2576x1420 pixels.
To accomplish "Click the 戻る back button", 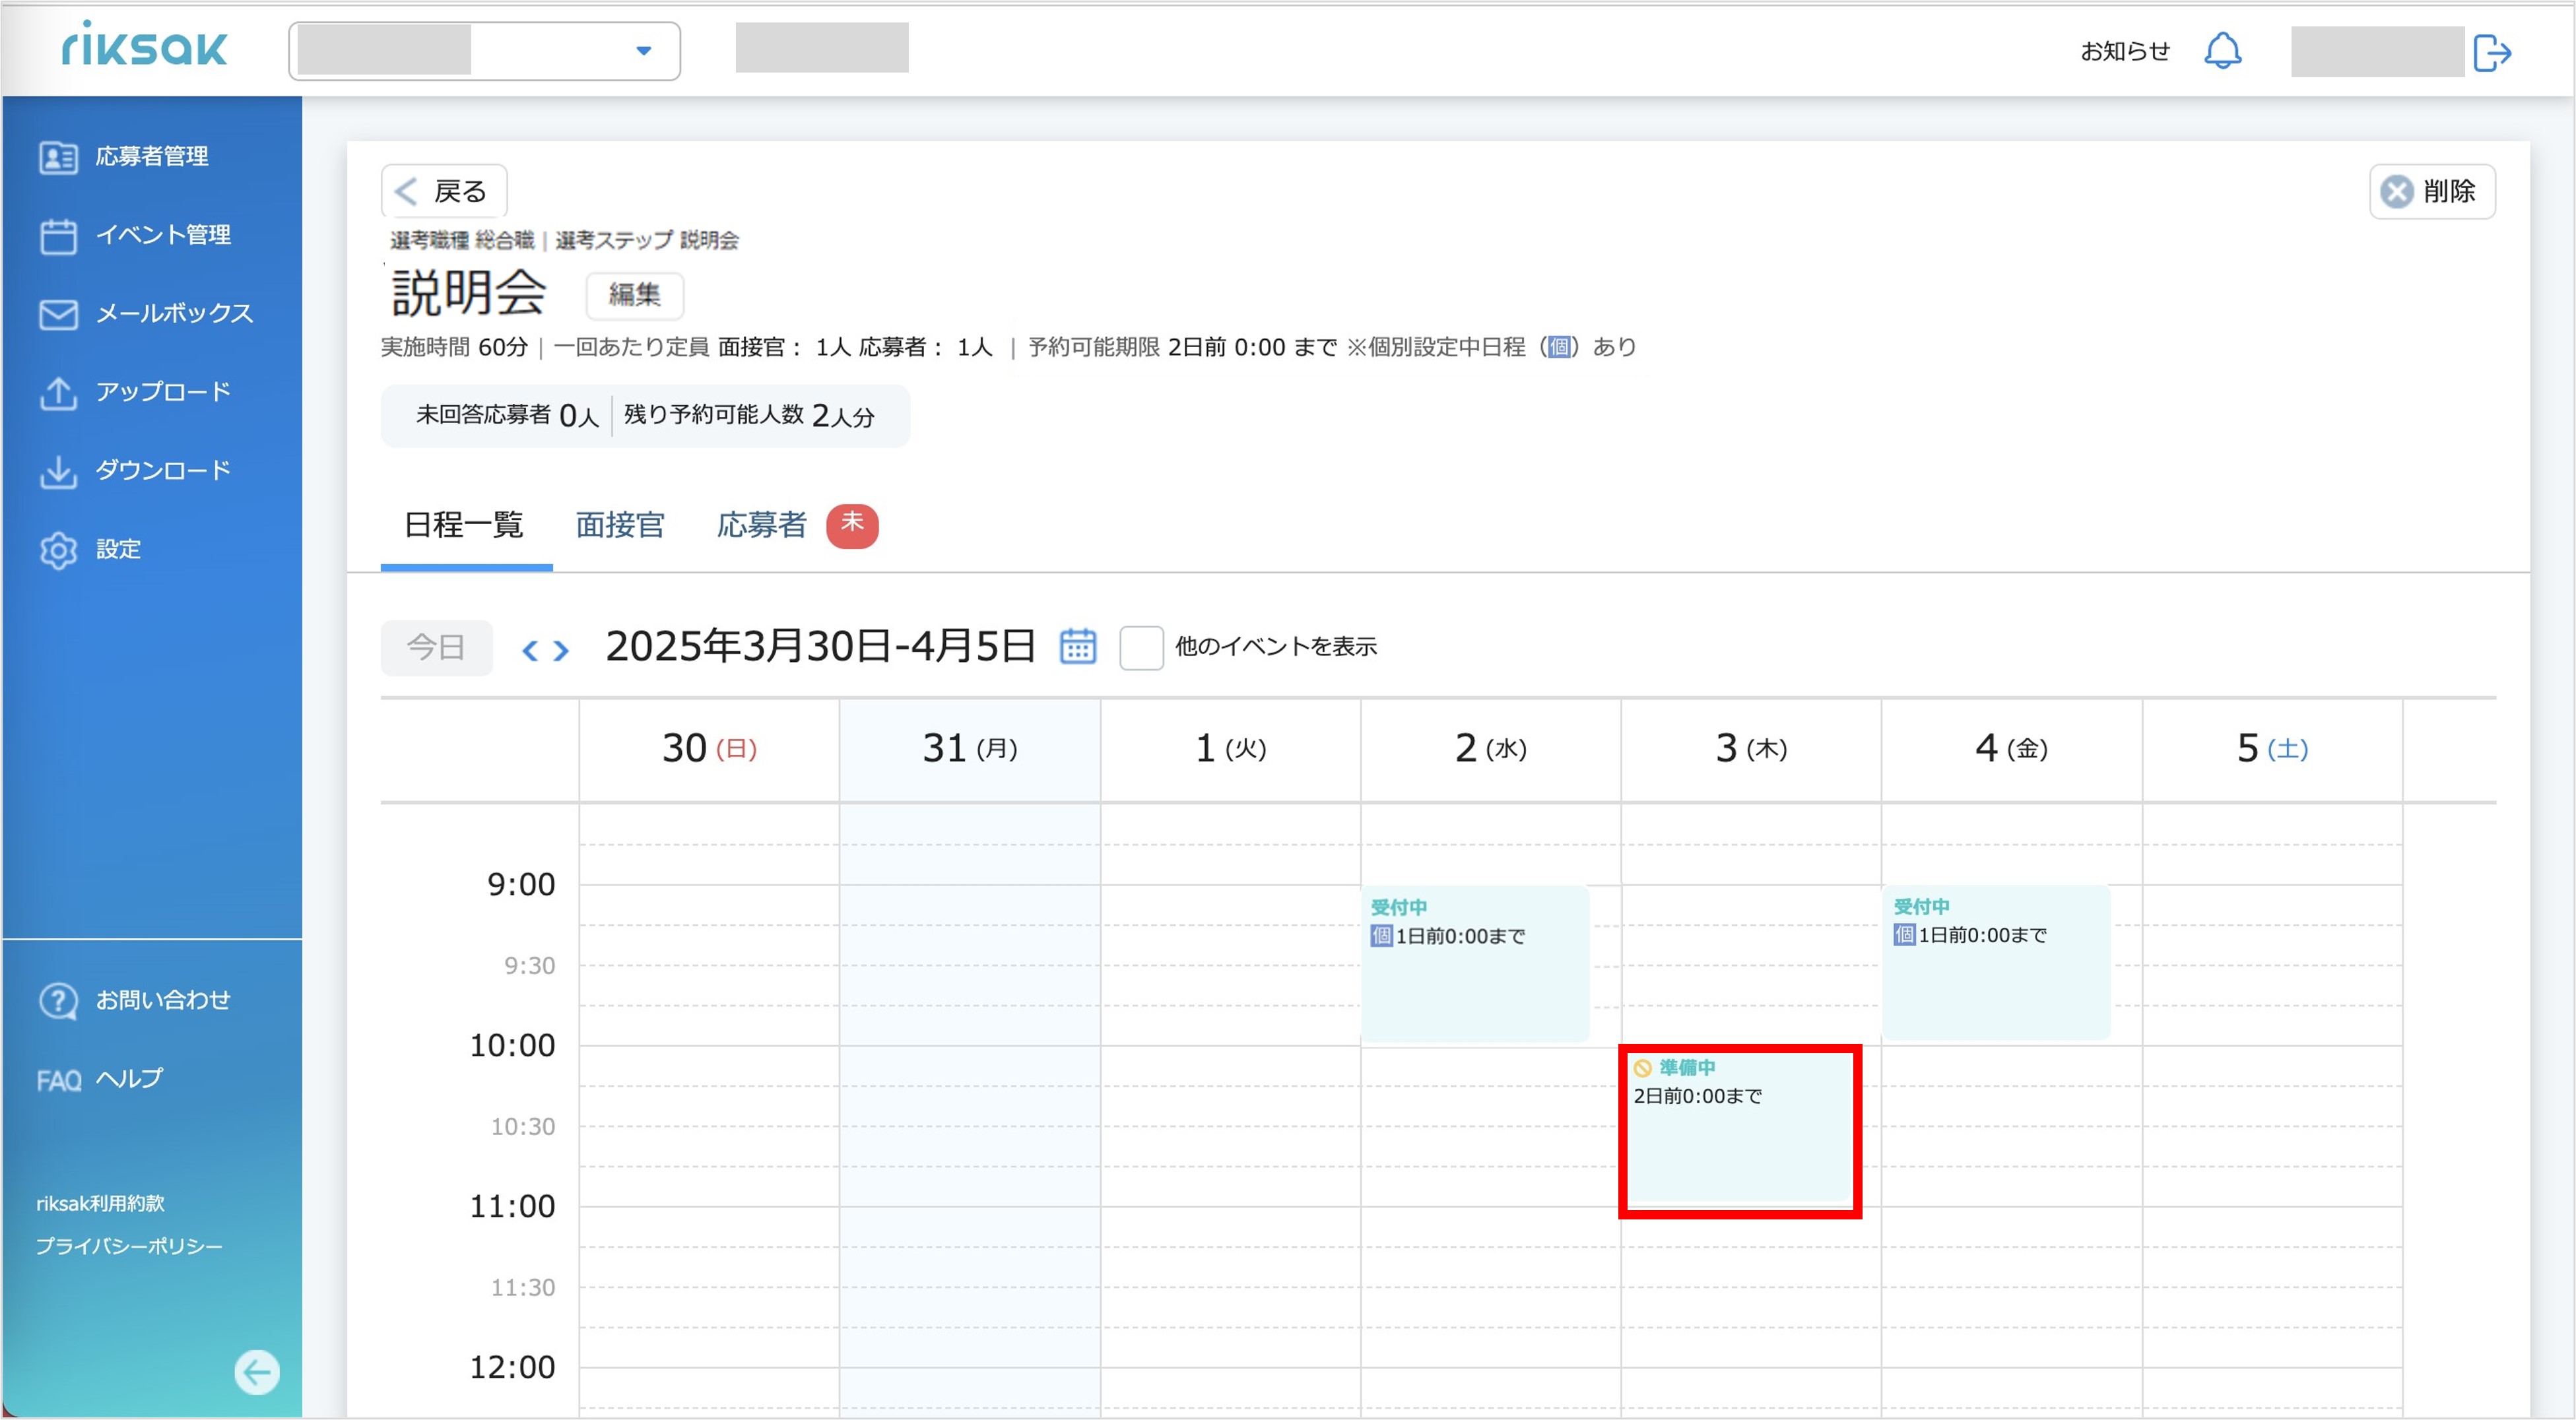I will point(444,190).
